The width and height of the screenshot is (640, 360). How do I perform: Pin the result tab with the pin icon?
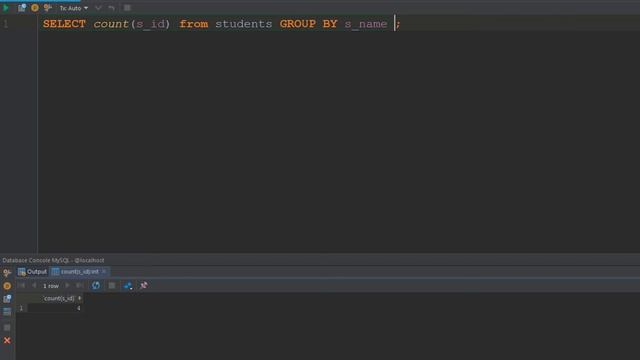[143, 285]
